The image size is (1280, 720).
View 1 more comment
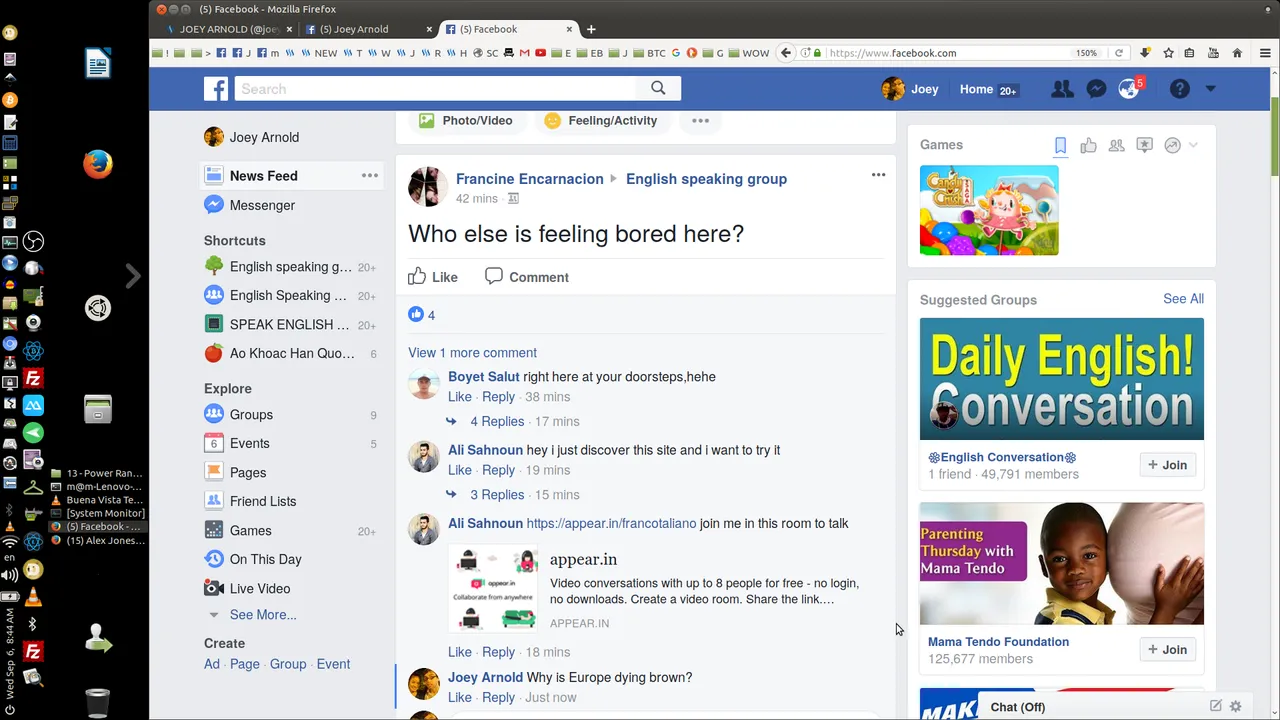tap(472, 352)
